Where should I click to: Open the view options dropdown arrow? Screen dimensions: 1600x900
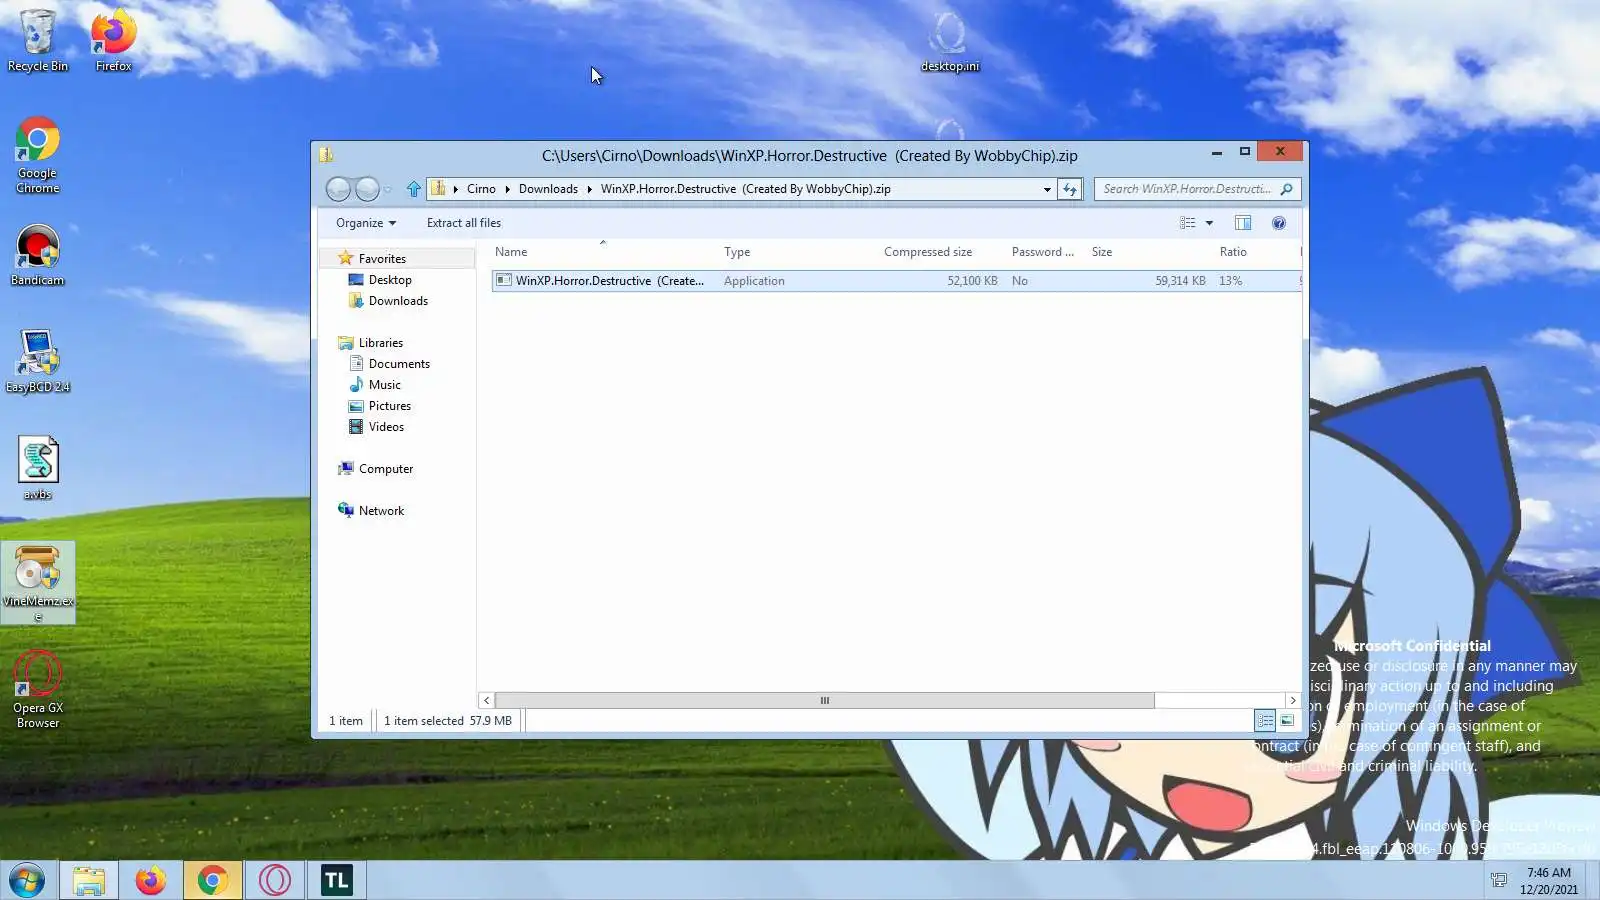coord(1209,223)
